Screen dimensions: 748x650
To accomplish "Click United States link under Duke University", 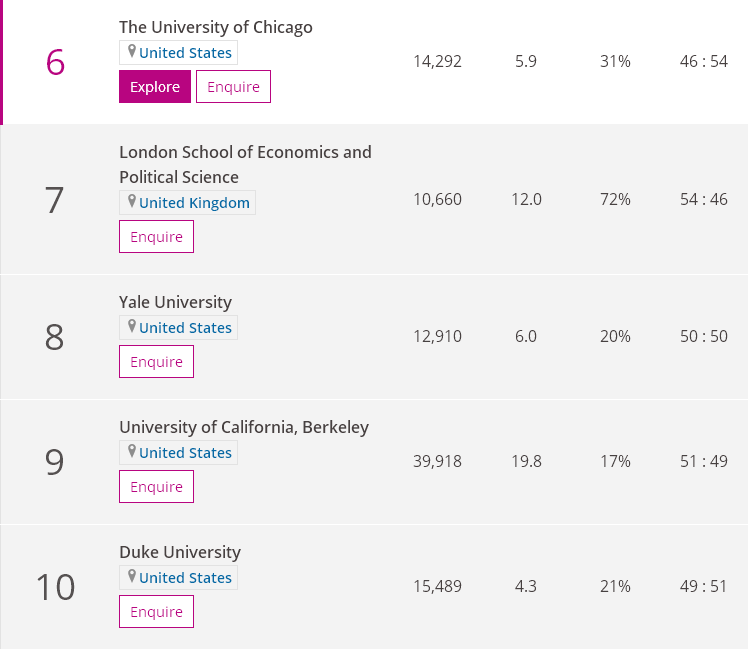I will 185,578.
